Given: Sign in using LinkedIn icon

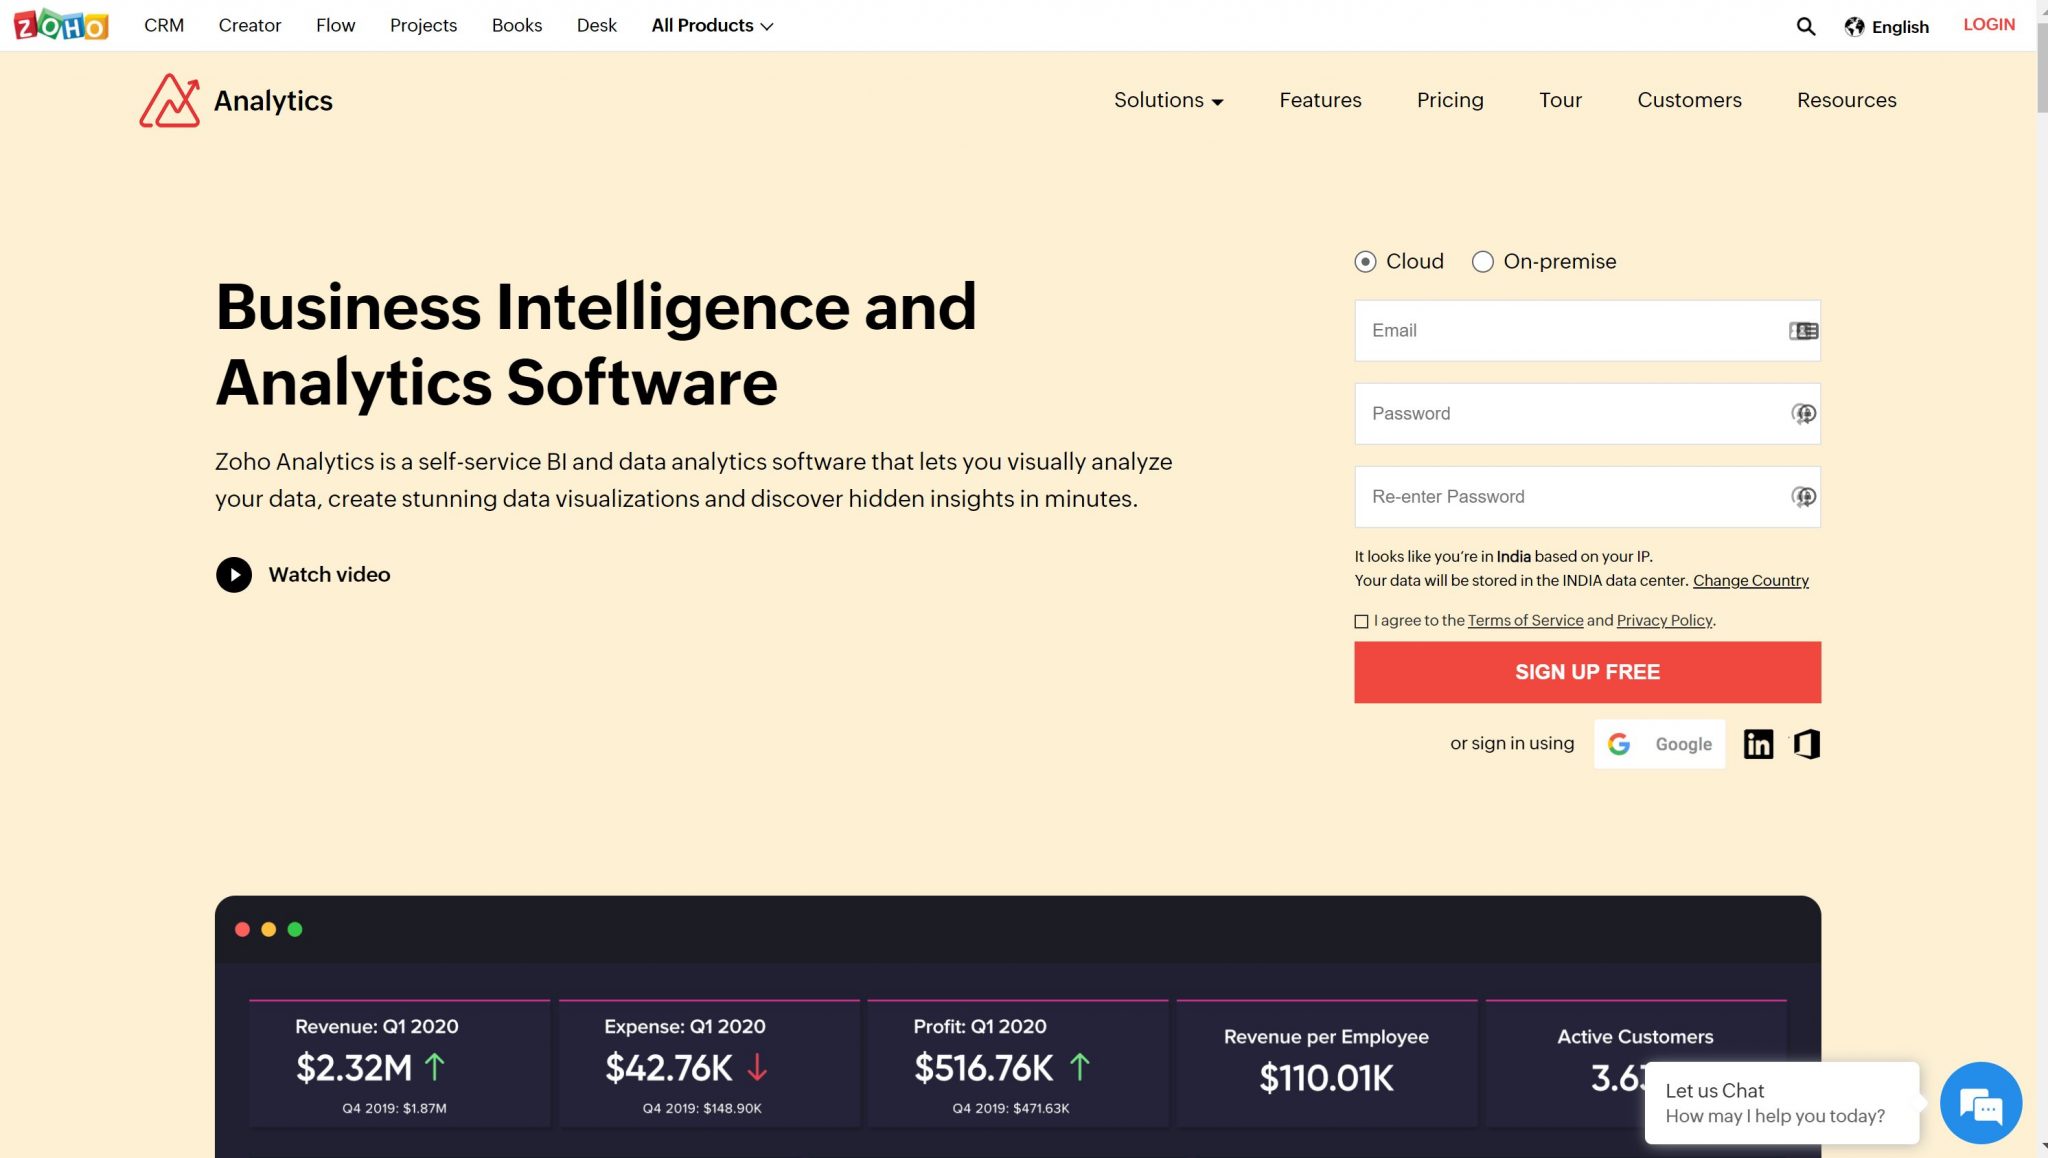Looking at the screenshot, I should [x=1758, y=744].
